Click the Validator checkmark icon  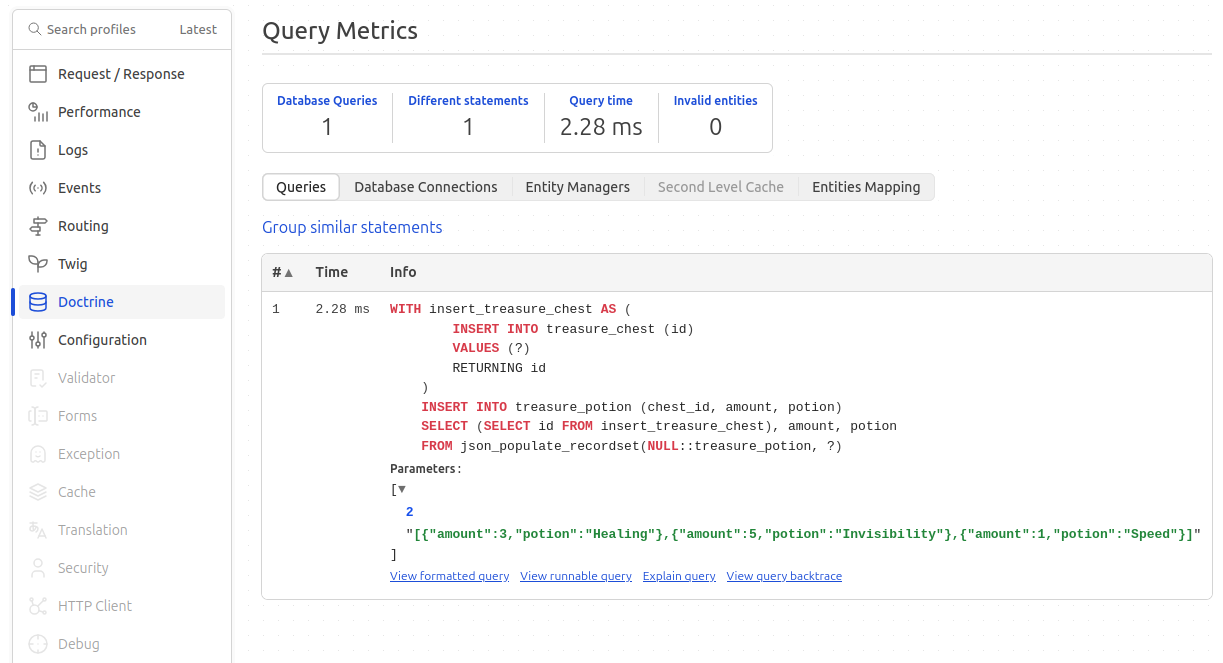[38, 378]
